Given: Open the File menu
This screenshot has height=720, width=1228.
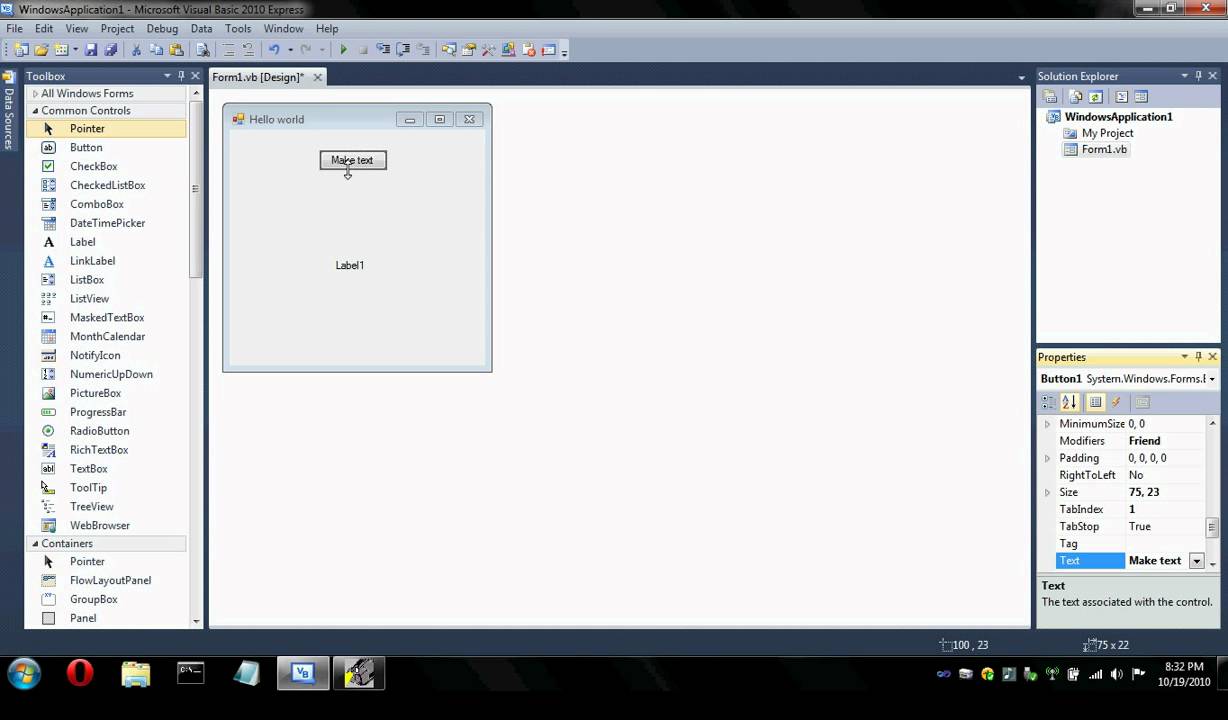Looking at the screenshot, I should click(x=14, y=28).
